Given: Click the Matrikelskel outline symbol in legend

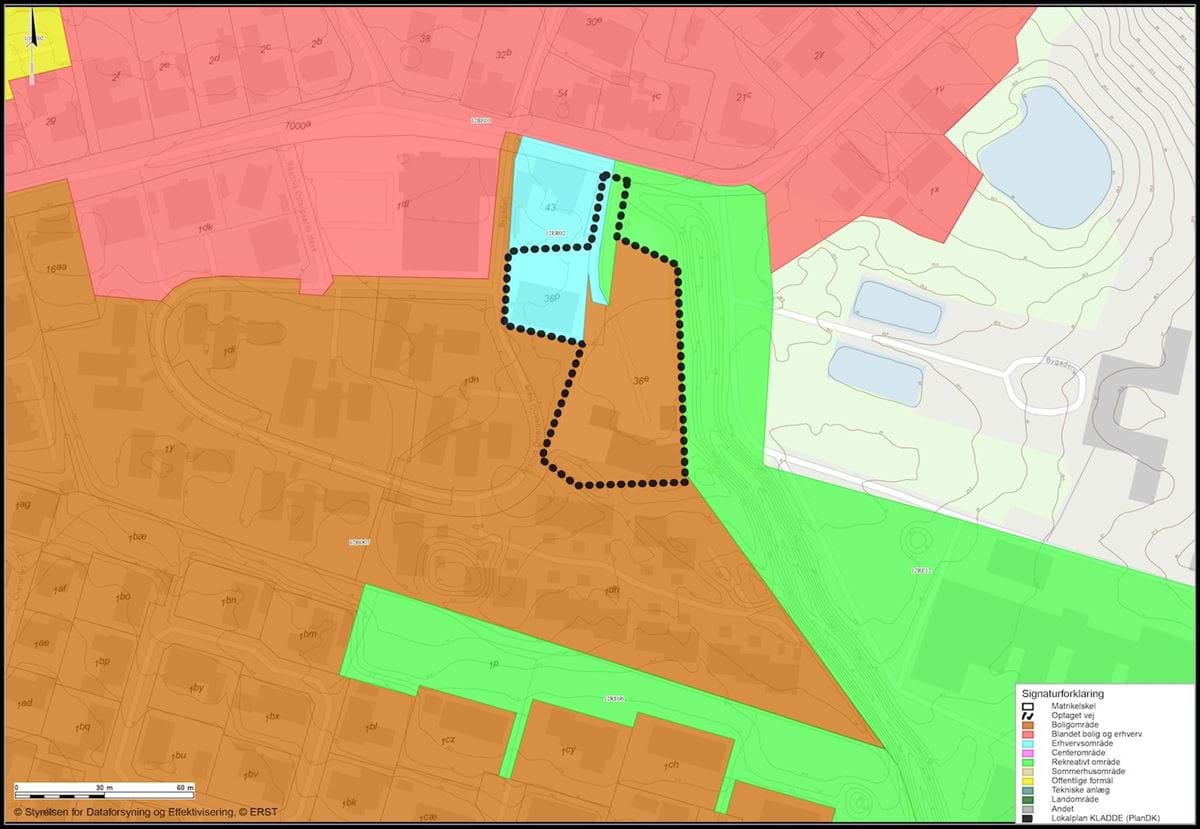Looking at the screenshot, I should point(1028,705).
